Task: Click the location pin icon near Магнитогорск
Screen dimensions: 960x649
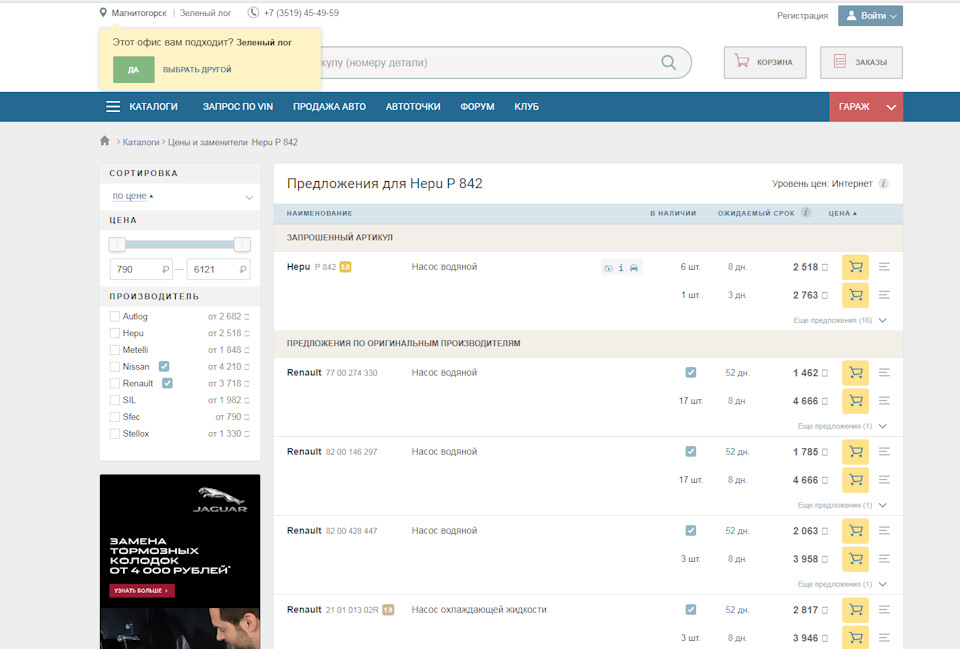Action: (x=103, y=12)
